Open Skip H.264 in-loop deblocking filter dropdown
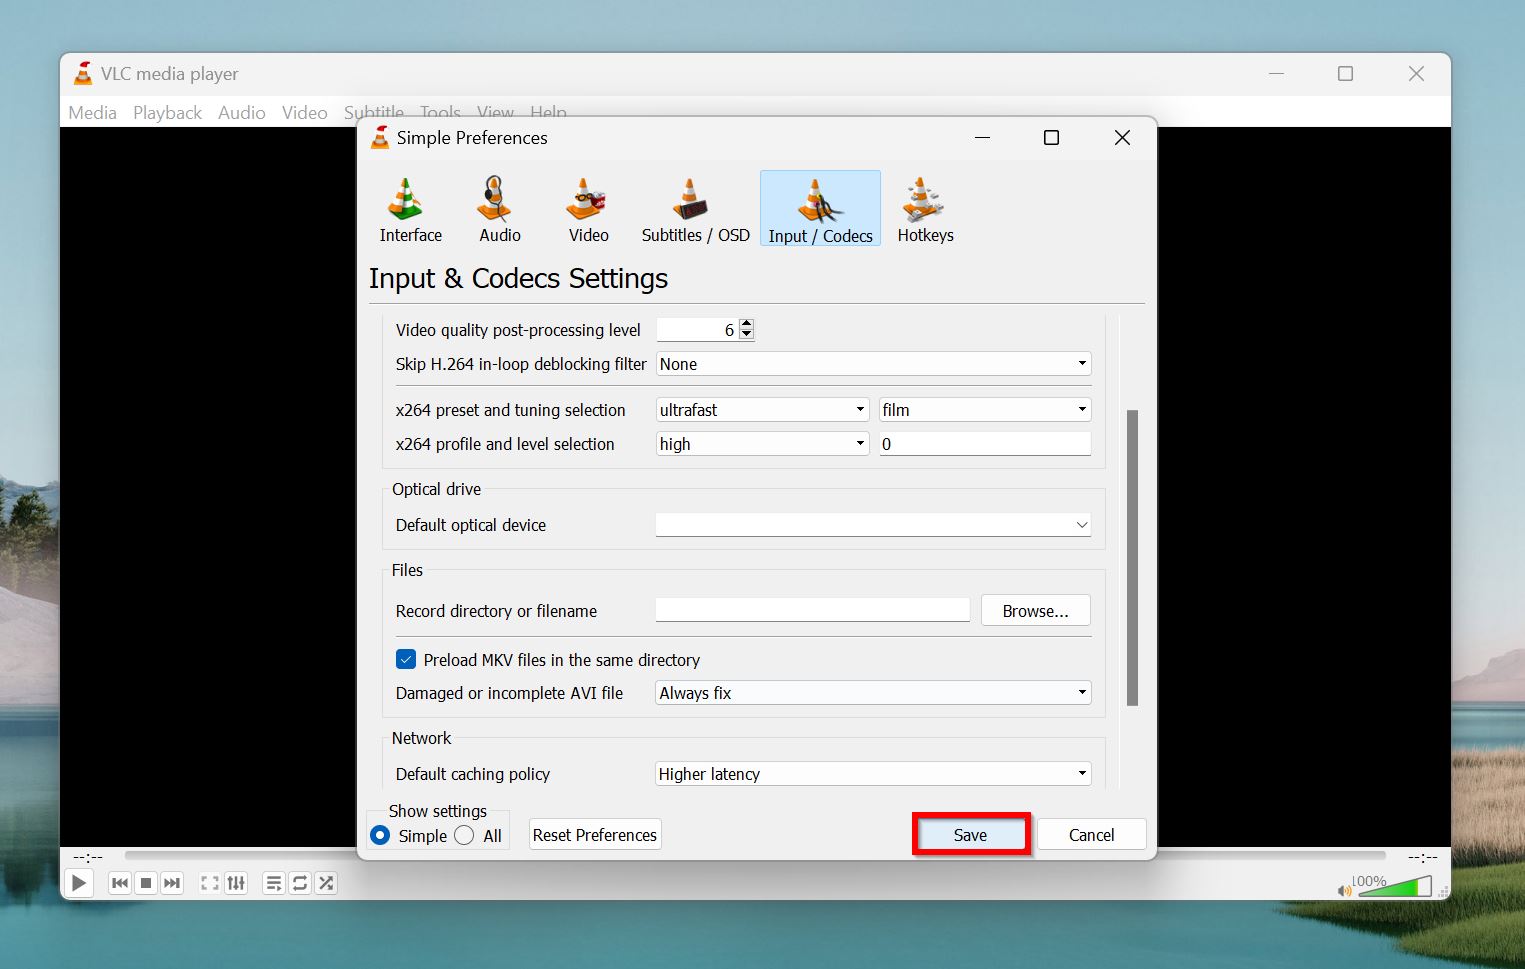The height and width of the screenshot is (969, 1525). (x=873, y=364)
